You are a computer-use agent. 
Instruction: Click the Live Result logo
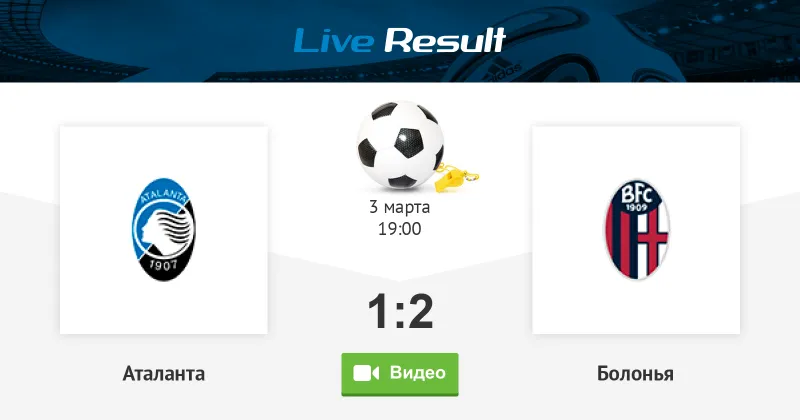[399, 40]
